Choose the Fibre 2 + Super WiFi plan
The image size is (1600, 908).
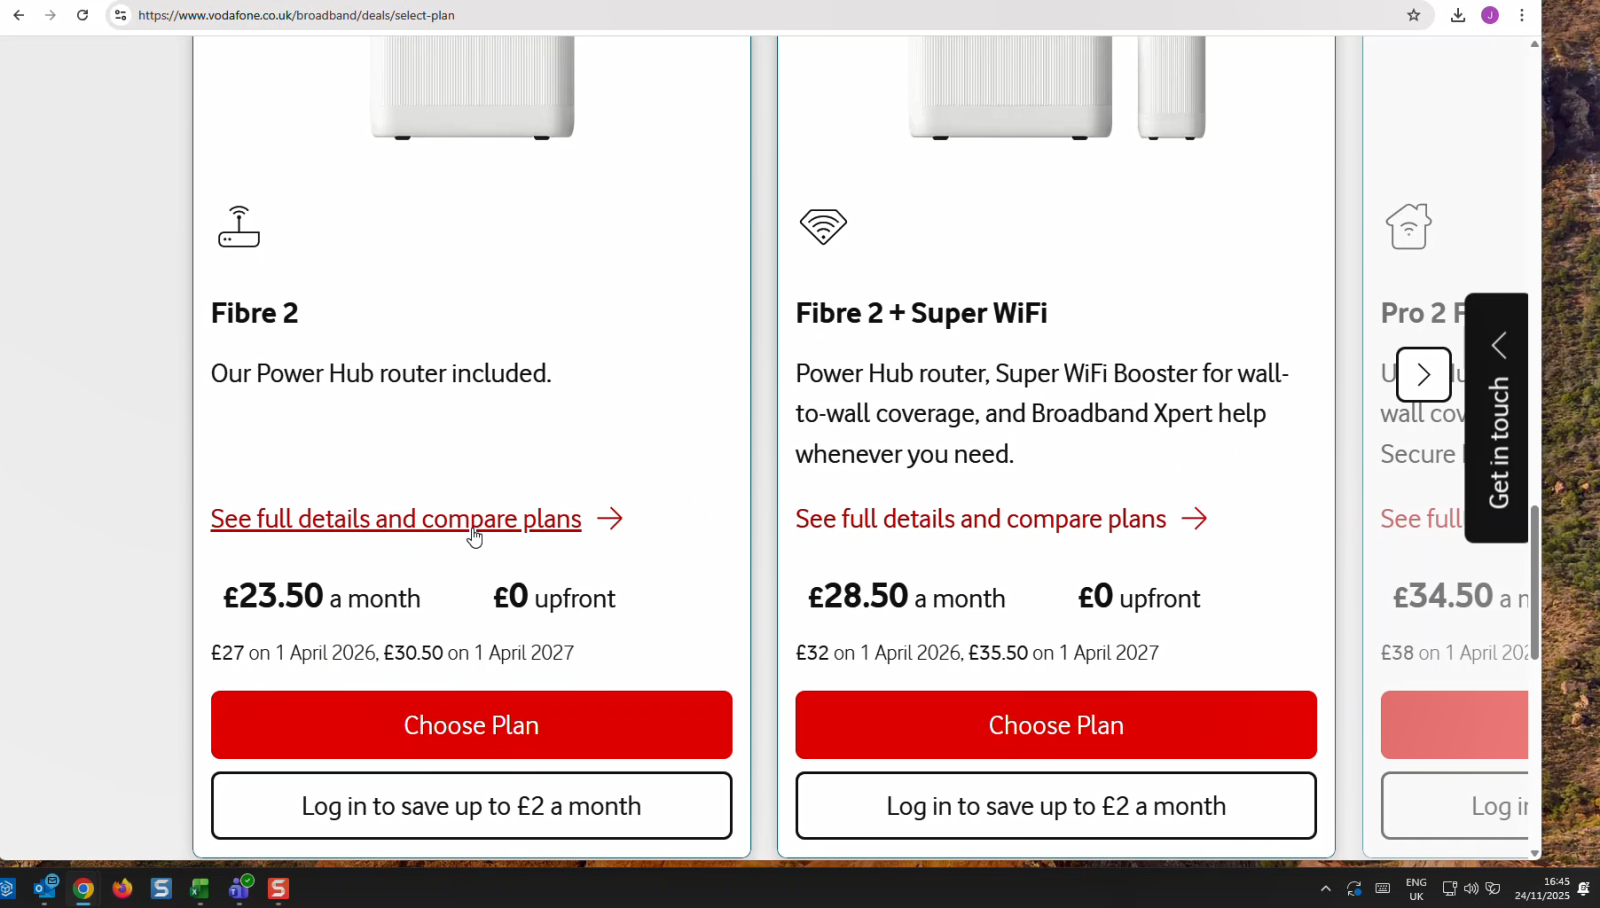click(1056, 725)
